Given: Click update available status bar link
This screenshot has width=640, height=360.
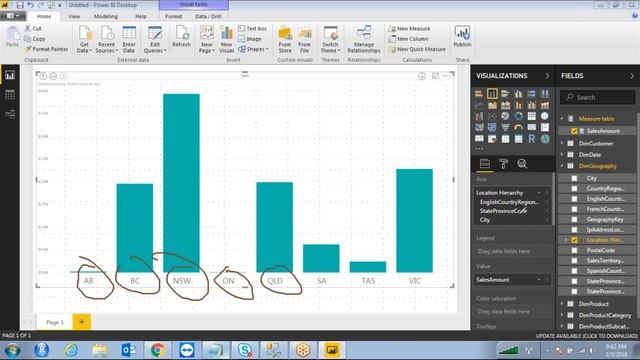Looking at the screenshot, I should click(x=586, y=336).
